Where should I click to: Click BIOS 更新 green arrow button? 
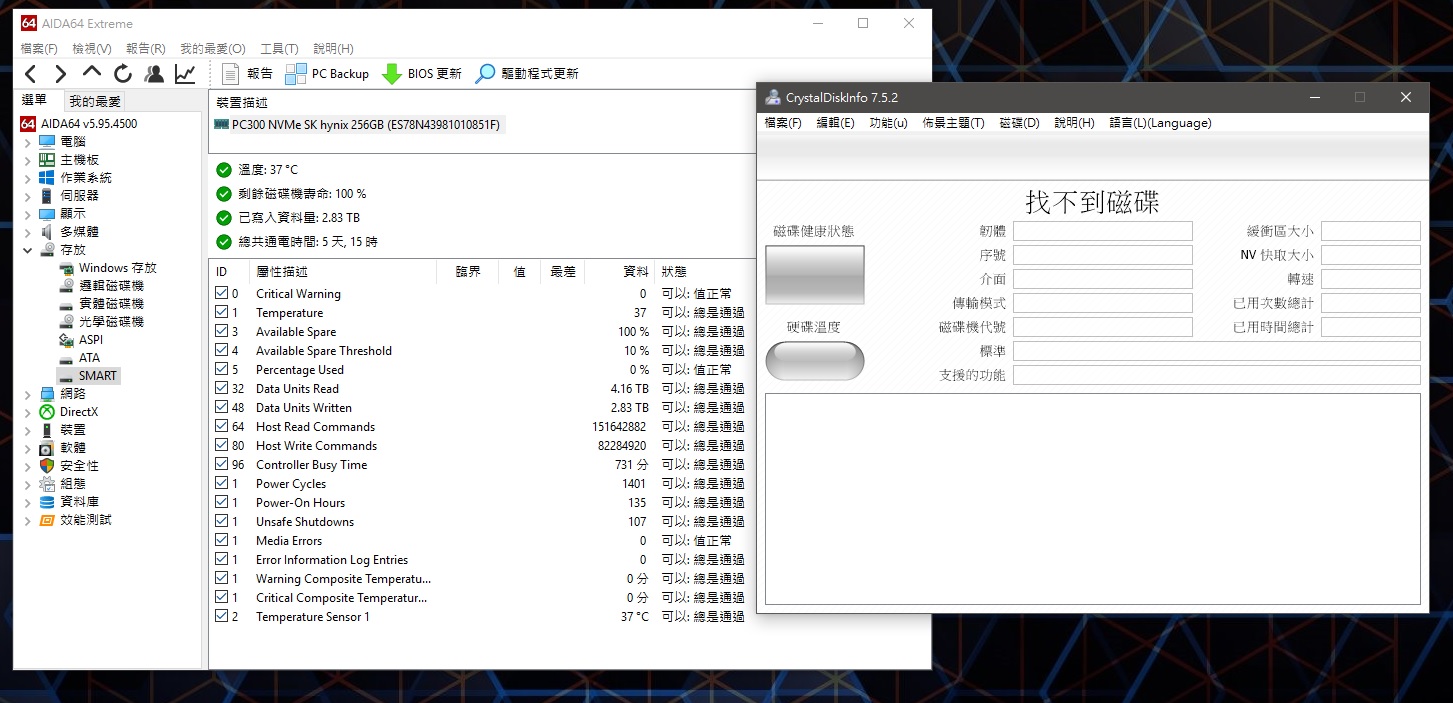pos(421,74)
